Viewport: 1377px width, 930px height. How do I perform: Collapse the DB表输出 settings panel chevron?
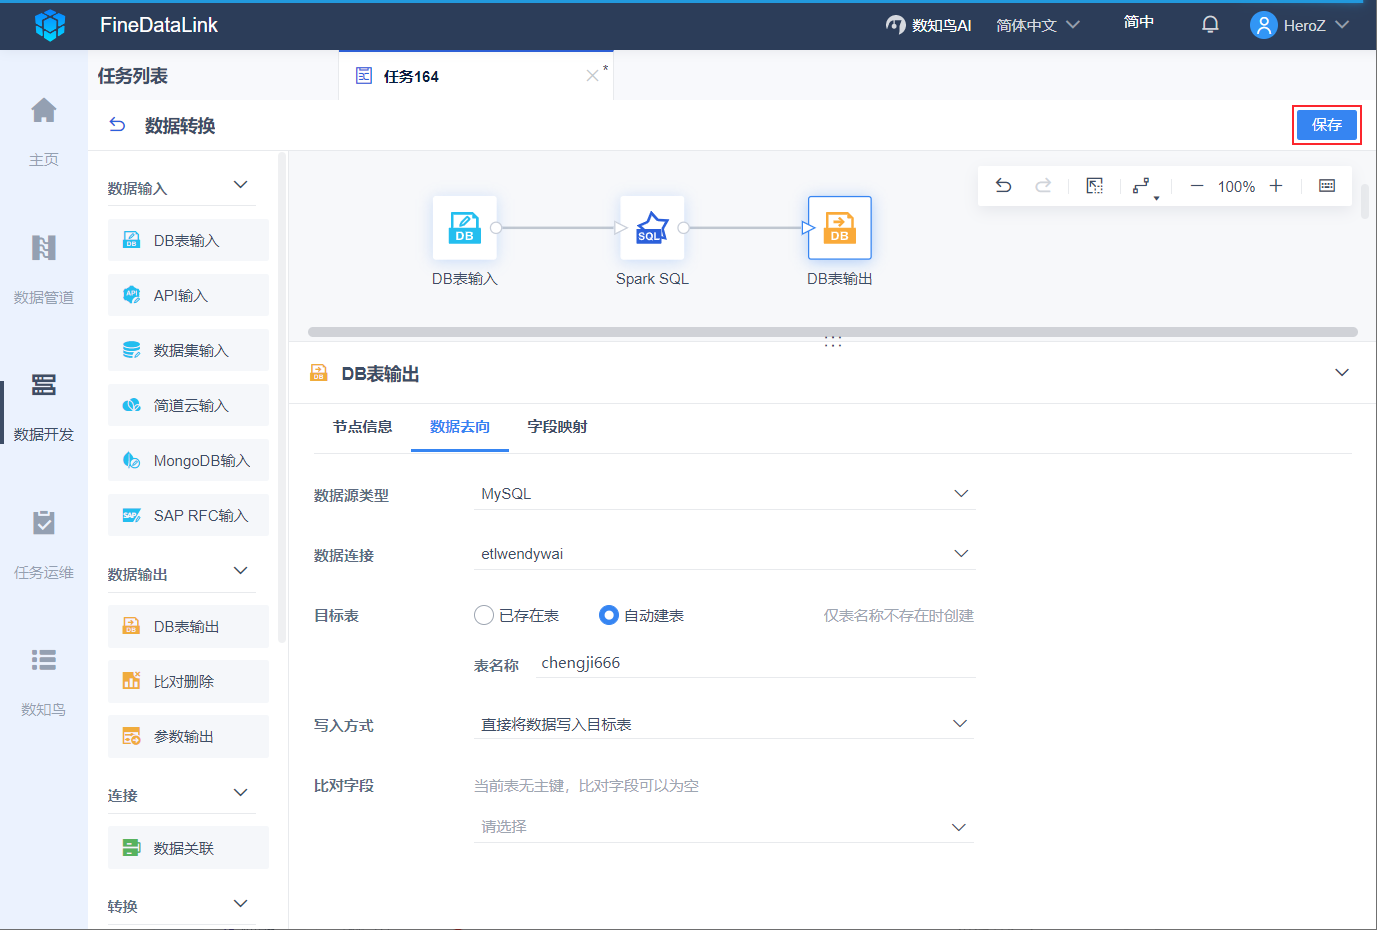point(1342,373)
